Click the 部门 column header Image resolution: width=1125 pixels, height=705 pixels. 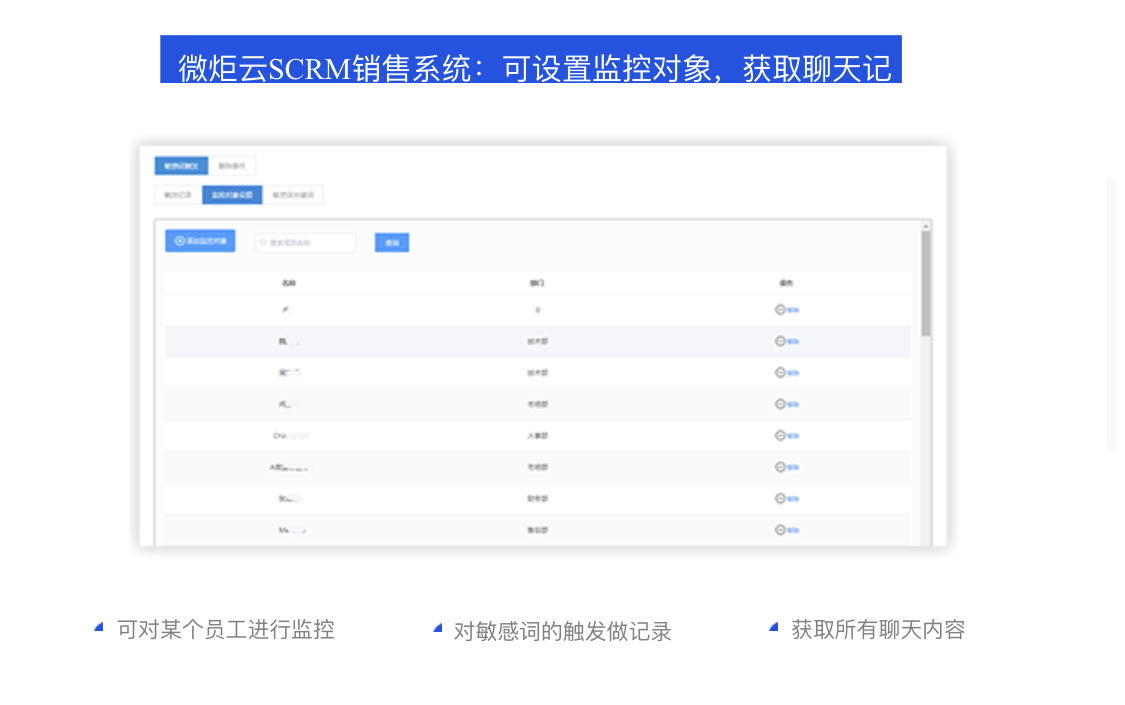click(537, 283)
